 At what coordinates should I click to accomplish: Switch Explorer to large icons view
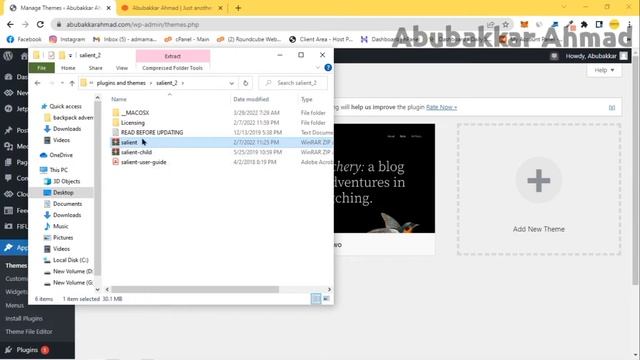pos(326,299)
